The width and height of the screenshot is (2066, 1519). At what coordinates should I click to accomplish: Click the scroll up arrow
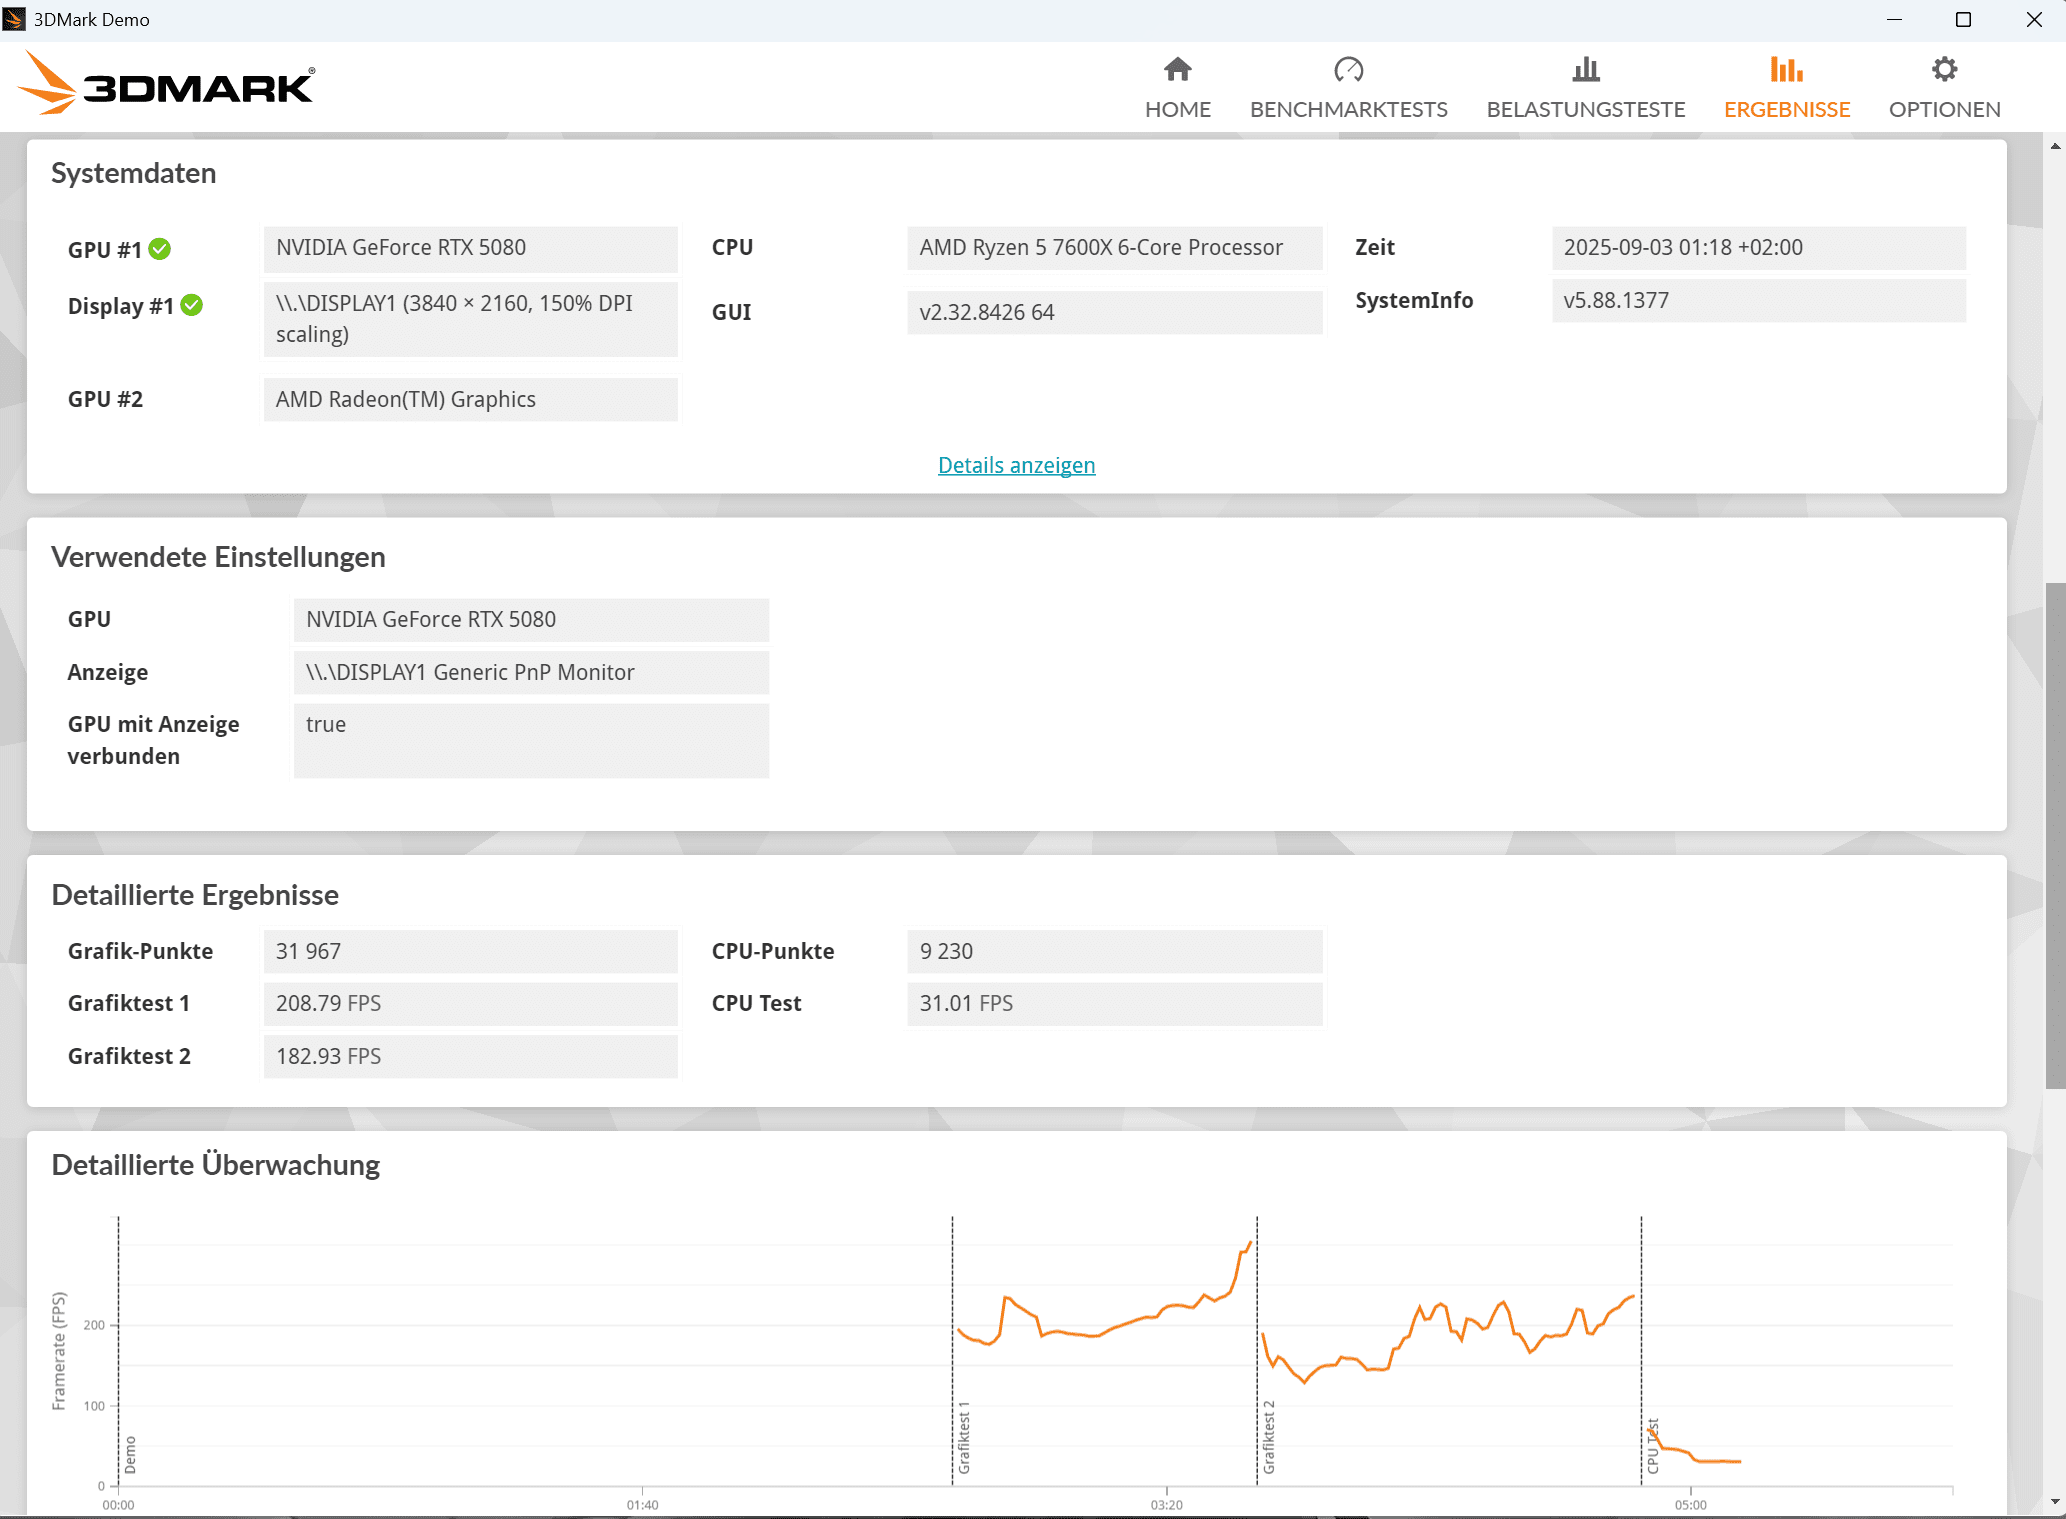pos(2055,146)
